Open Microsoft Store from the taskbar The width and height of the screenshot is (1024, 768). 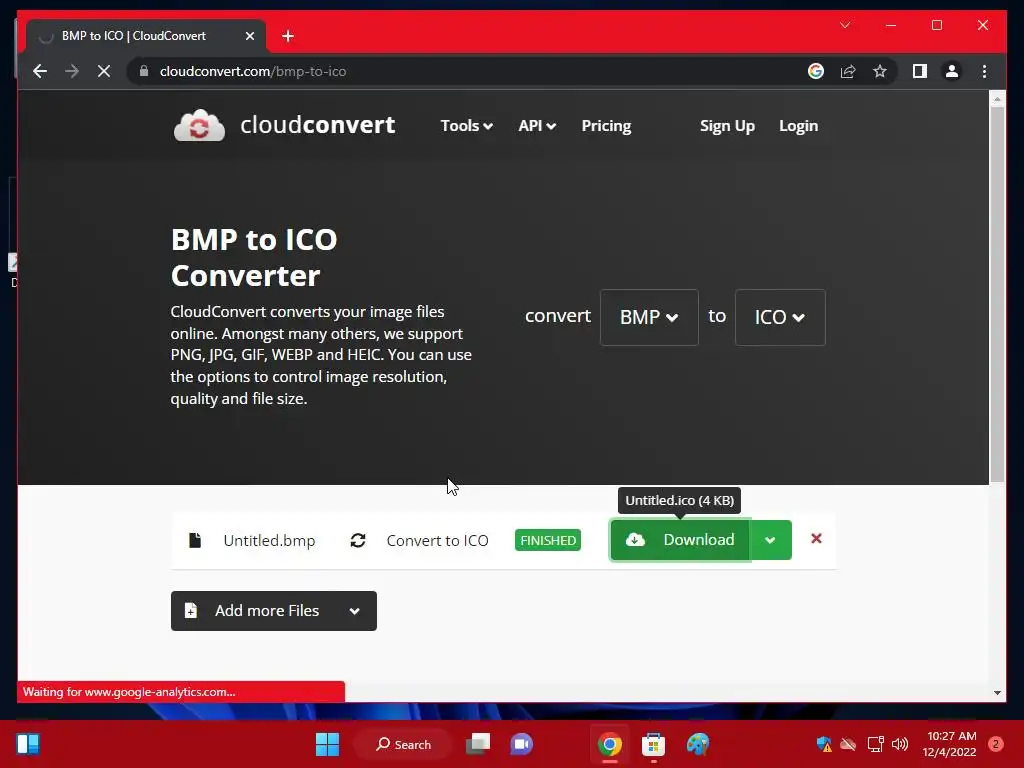point(653,744)
